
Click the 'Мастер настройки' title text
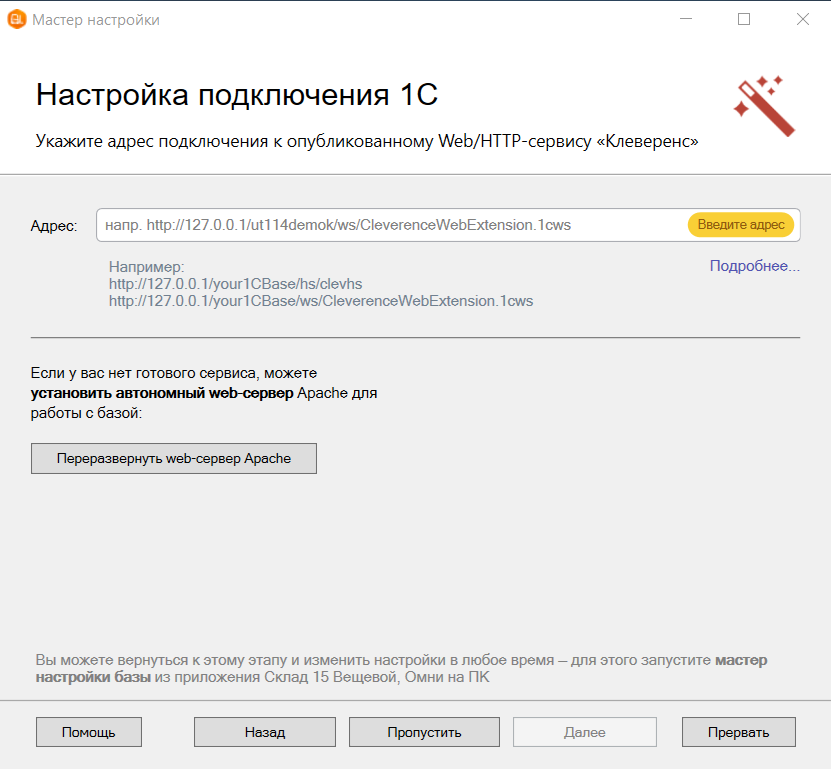[x=96, y=20]
